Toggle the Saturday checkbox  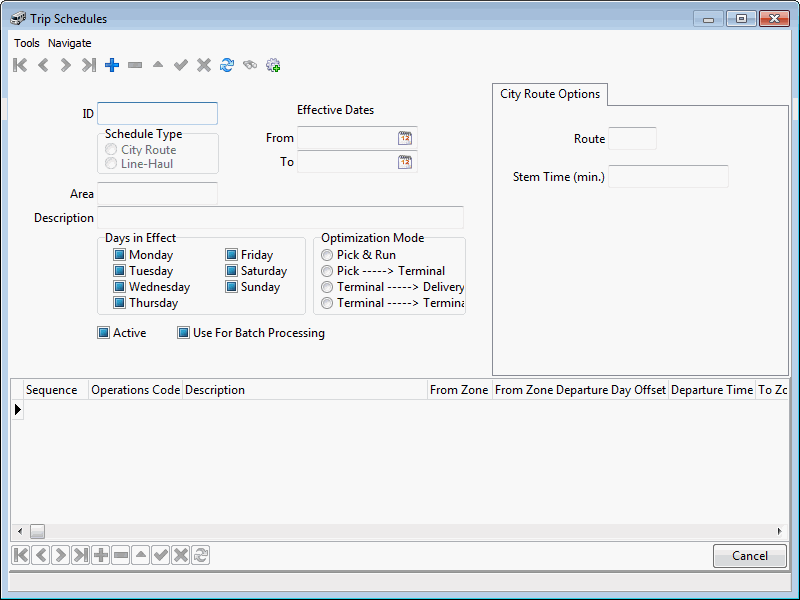[x=231, y=271]
